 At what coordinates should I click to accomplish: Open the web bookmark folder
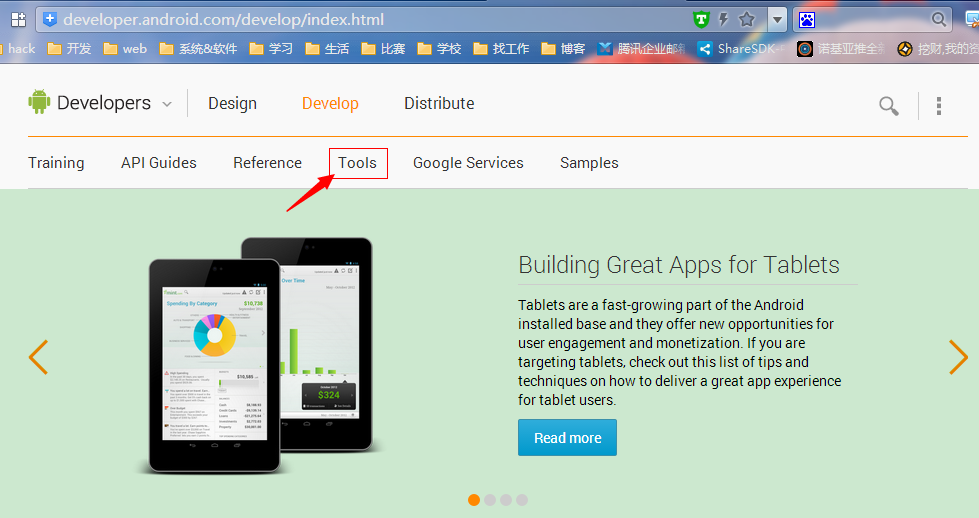[x=125, y=49]
